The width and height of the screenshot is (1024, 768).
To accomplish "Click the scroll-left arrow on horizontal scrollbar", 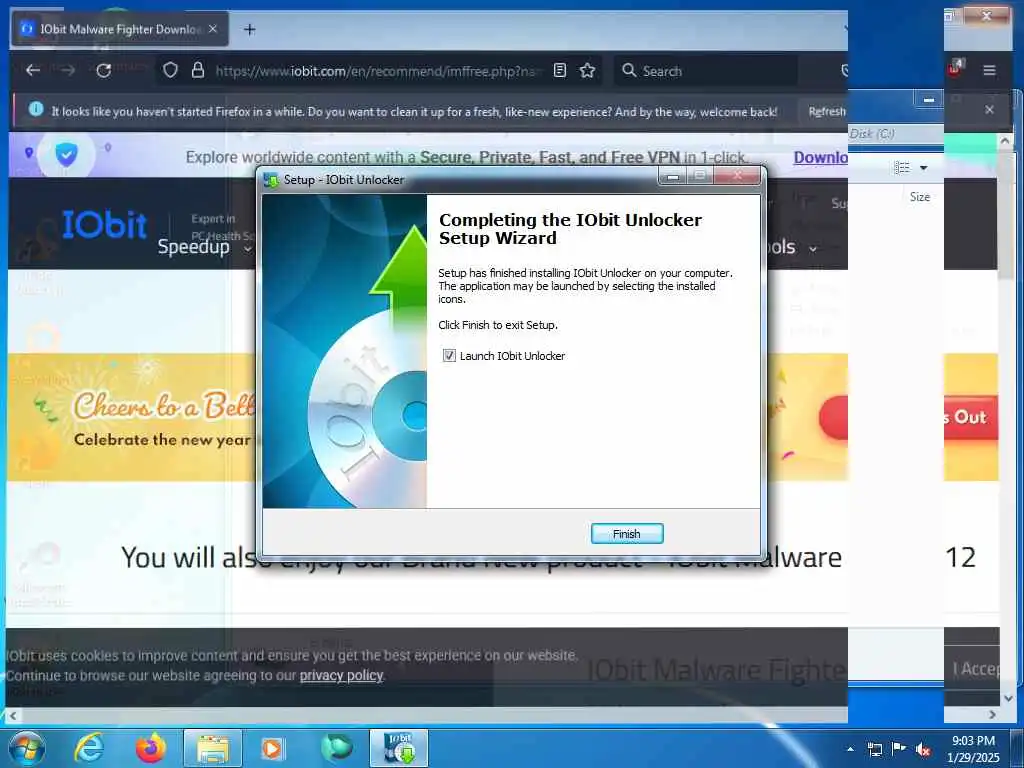I will 12,715.
